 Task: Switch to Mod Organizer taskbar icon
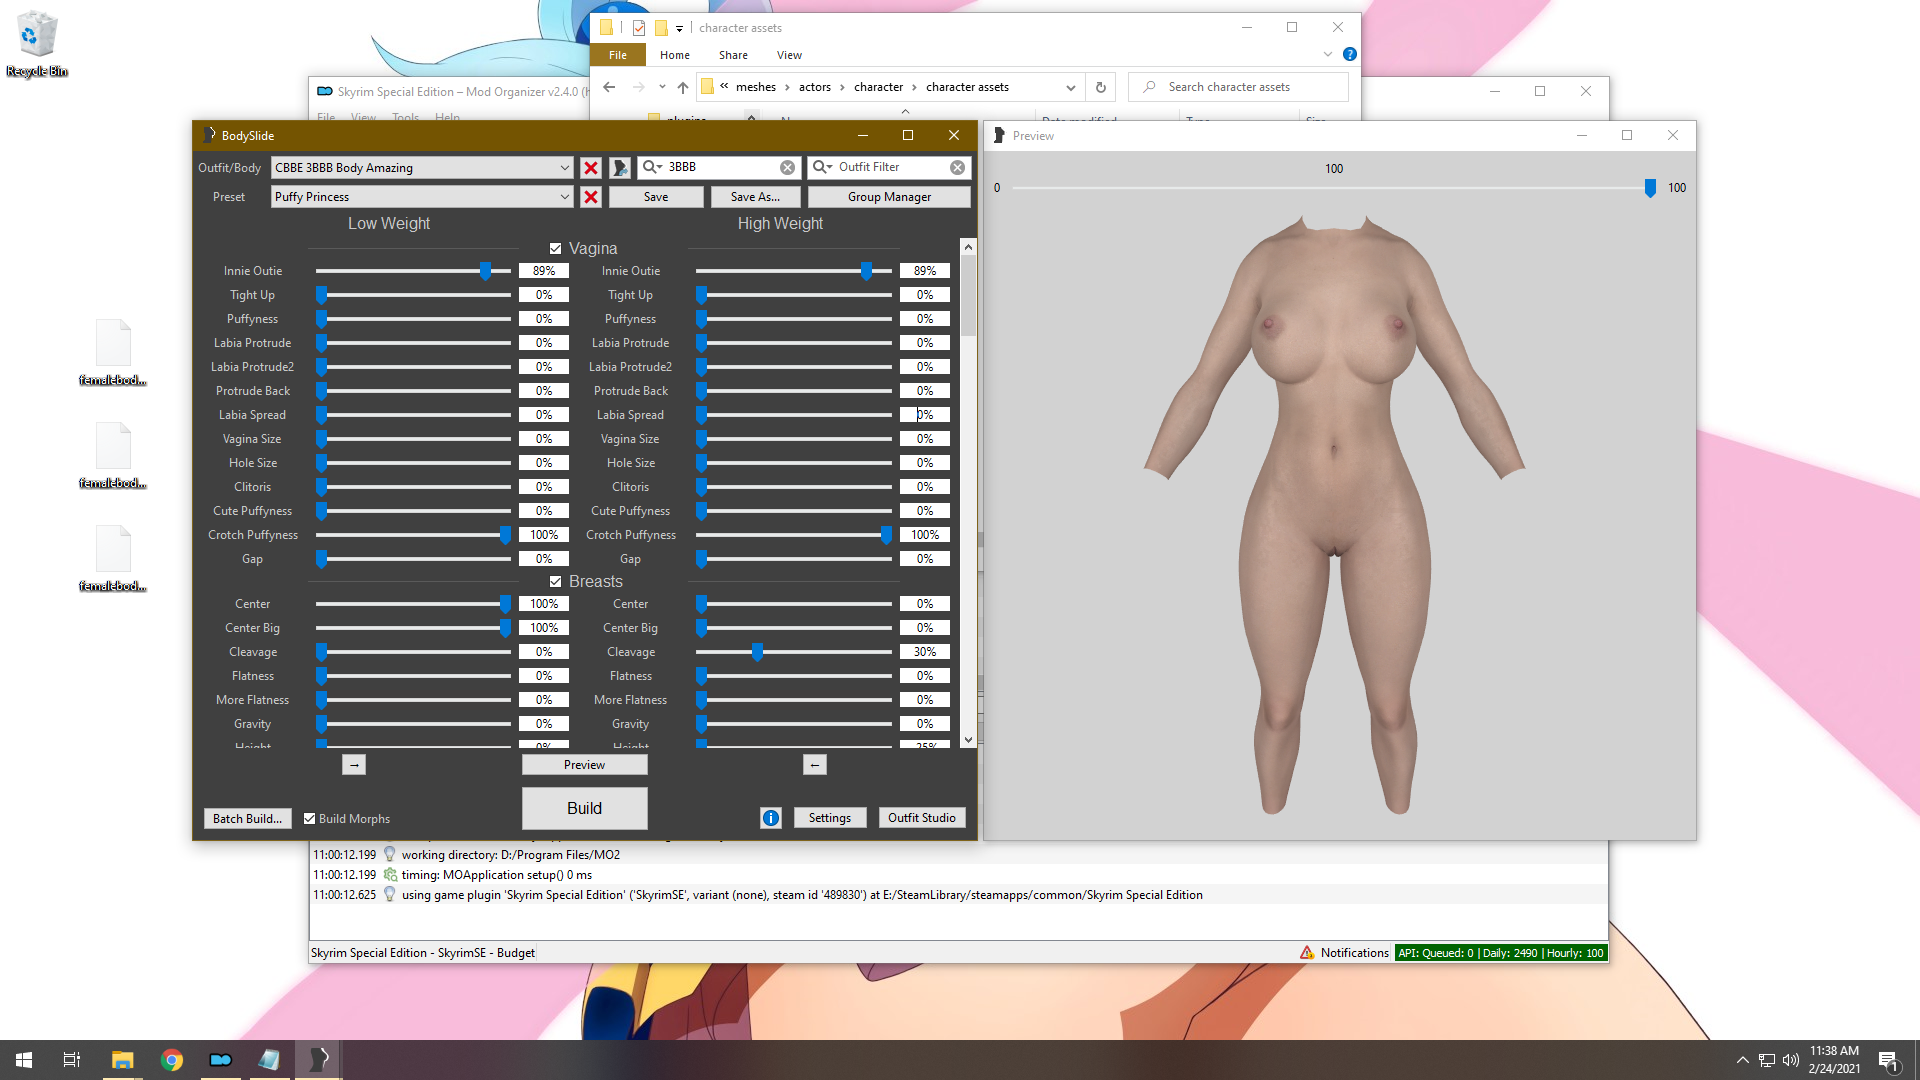221,1060
